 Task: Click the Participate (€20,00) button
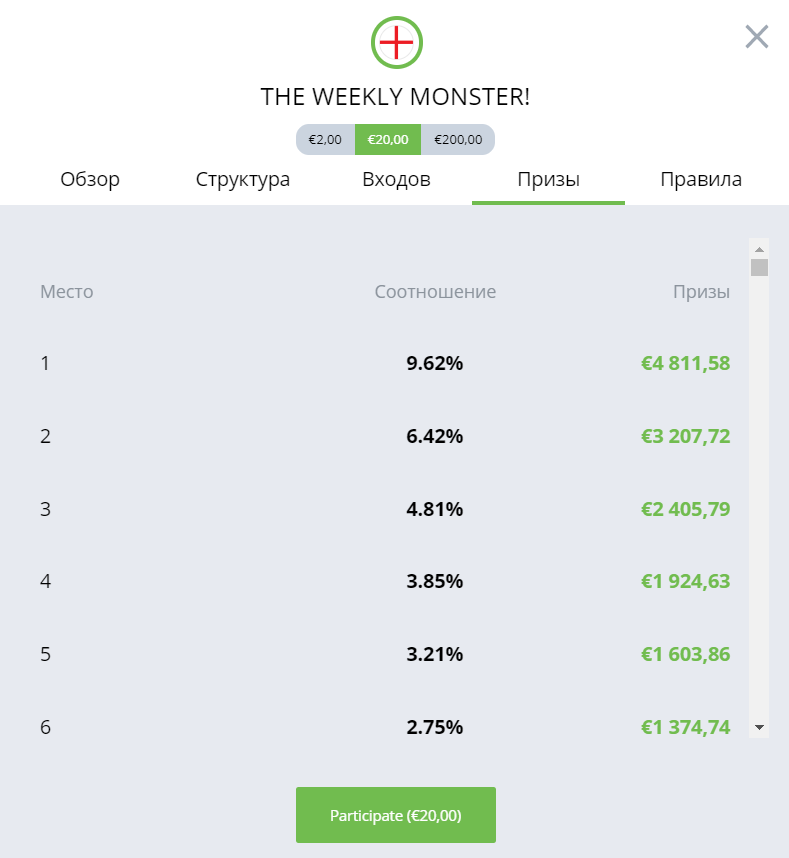click(x=396, y=815)
